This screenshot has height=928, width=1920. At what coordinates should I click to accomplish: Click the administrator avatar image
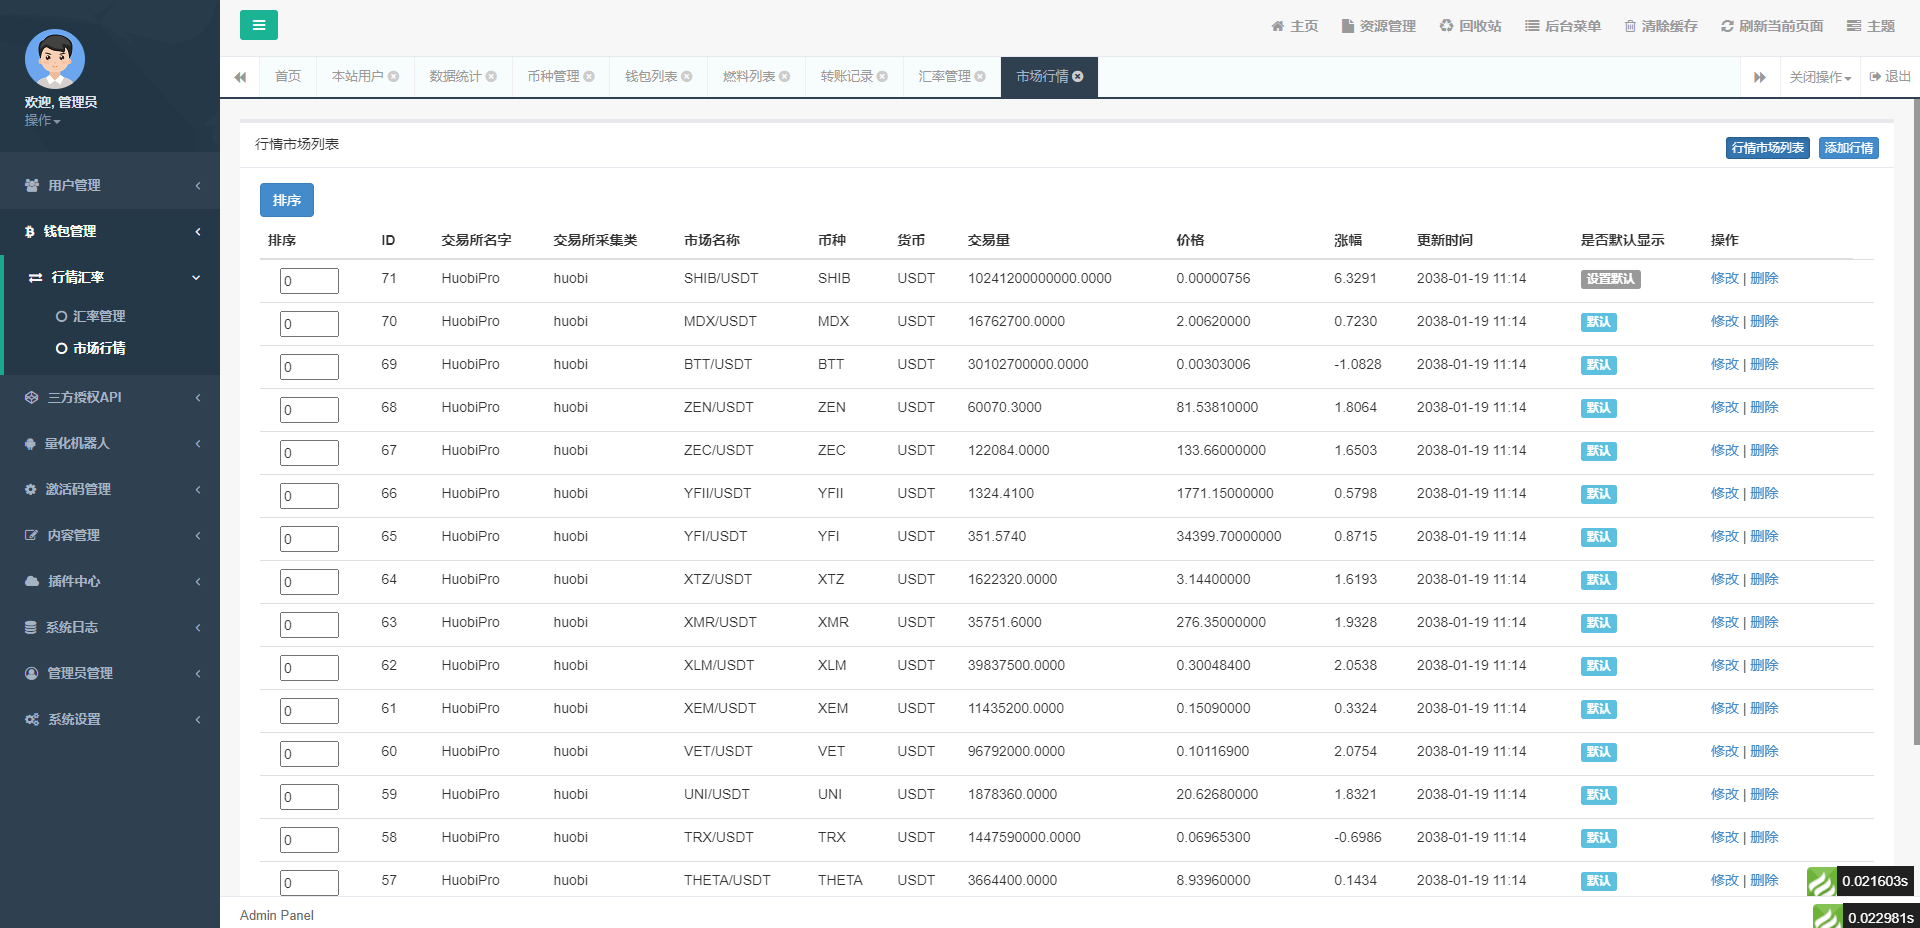click(55, 59)
